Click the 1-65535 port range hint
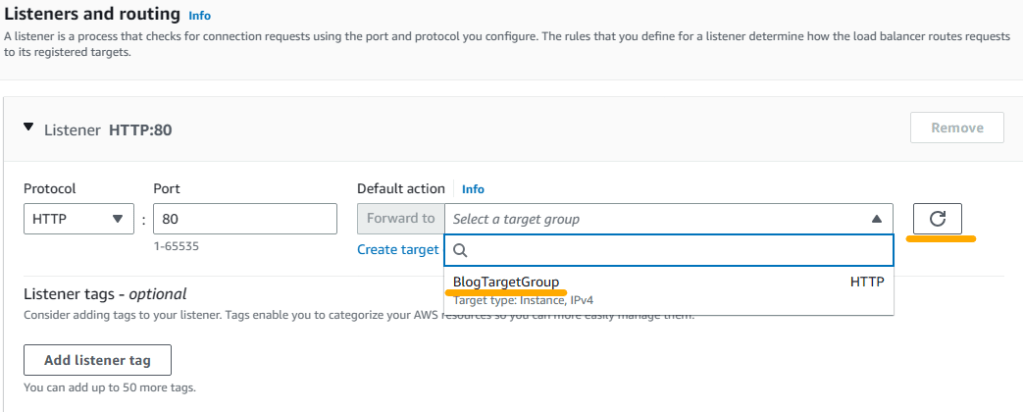This screenshot has width=1023, height=412. (175, 245)
